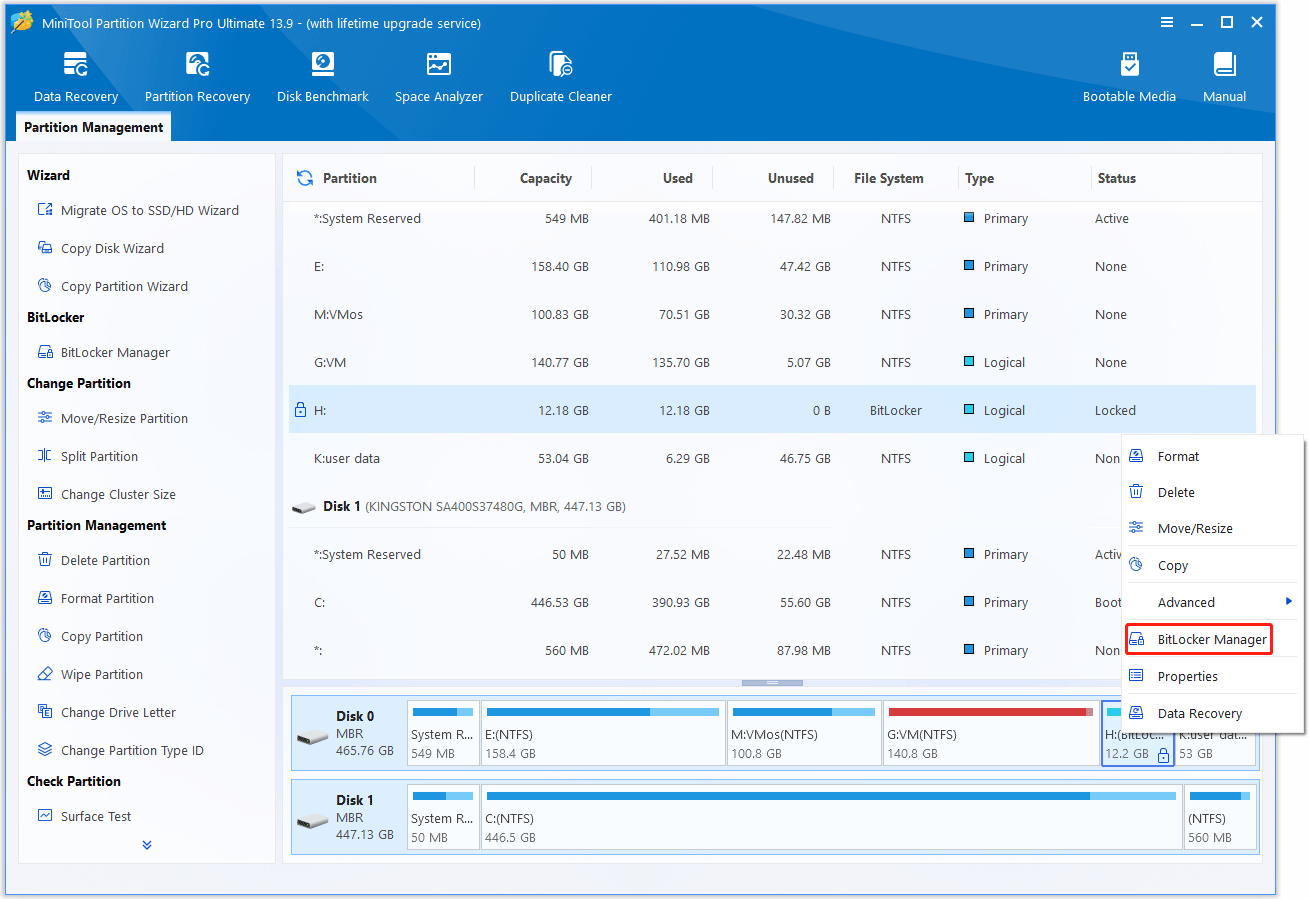This screenshot has height=899, width=1309.
Task: Choose Split Partition in sidebar
Action: [87, 456]
